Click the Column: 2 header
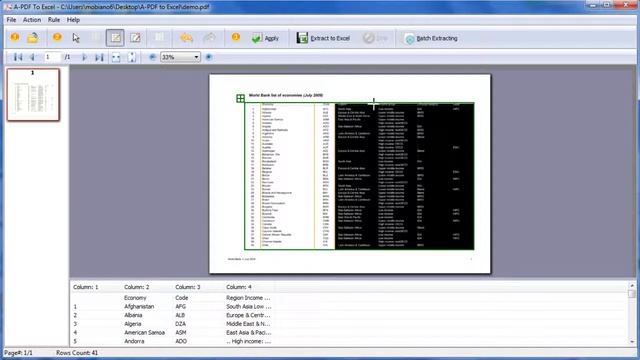Image resolution: width=640 pixels, height=360 pixels. click(x=137, y=287)
